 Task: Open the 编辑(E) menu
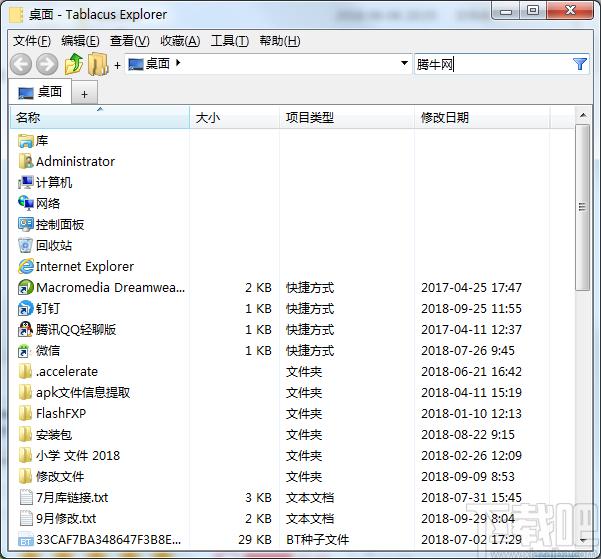80,41
